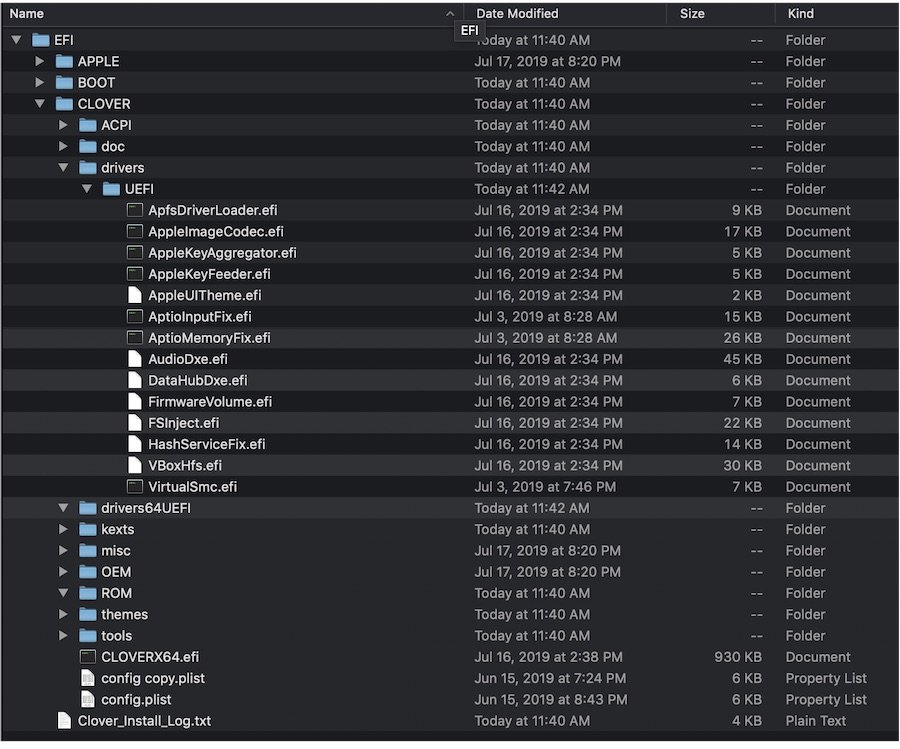Click the AppleKeyAggregator.efi file icon
Image resolution: width=900 pixels, height=749 pixels.
coord(135,253)
